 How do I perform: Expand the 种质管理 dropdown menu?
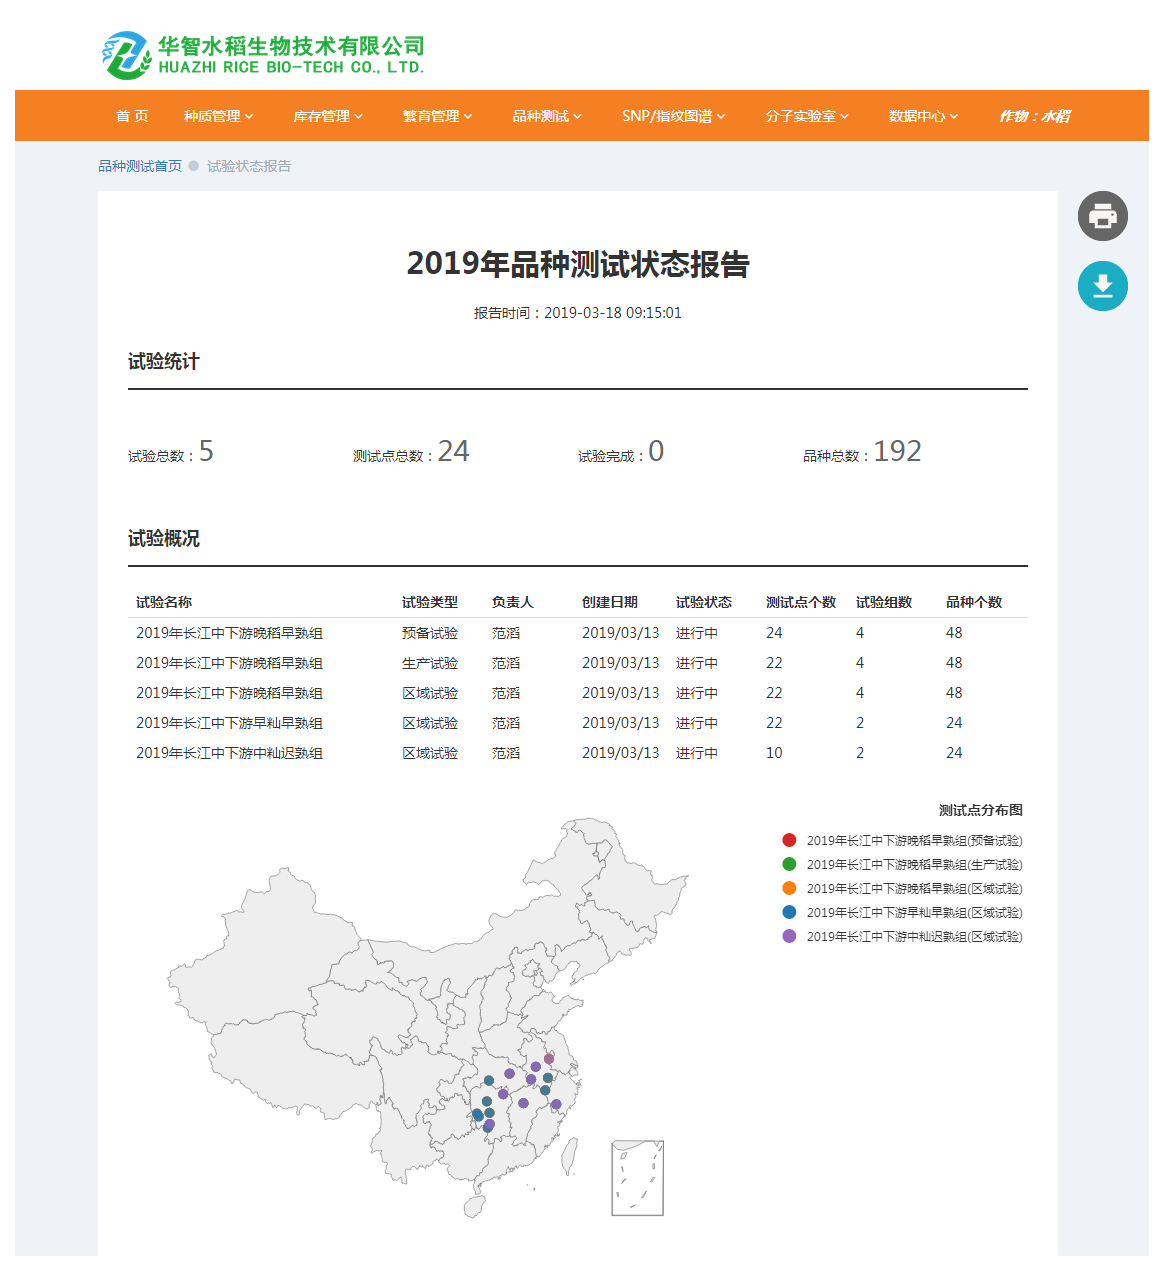point(218,116)
